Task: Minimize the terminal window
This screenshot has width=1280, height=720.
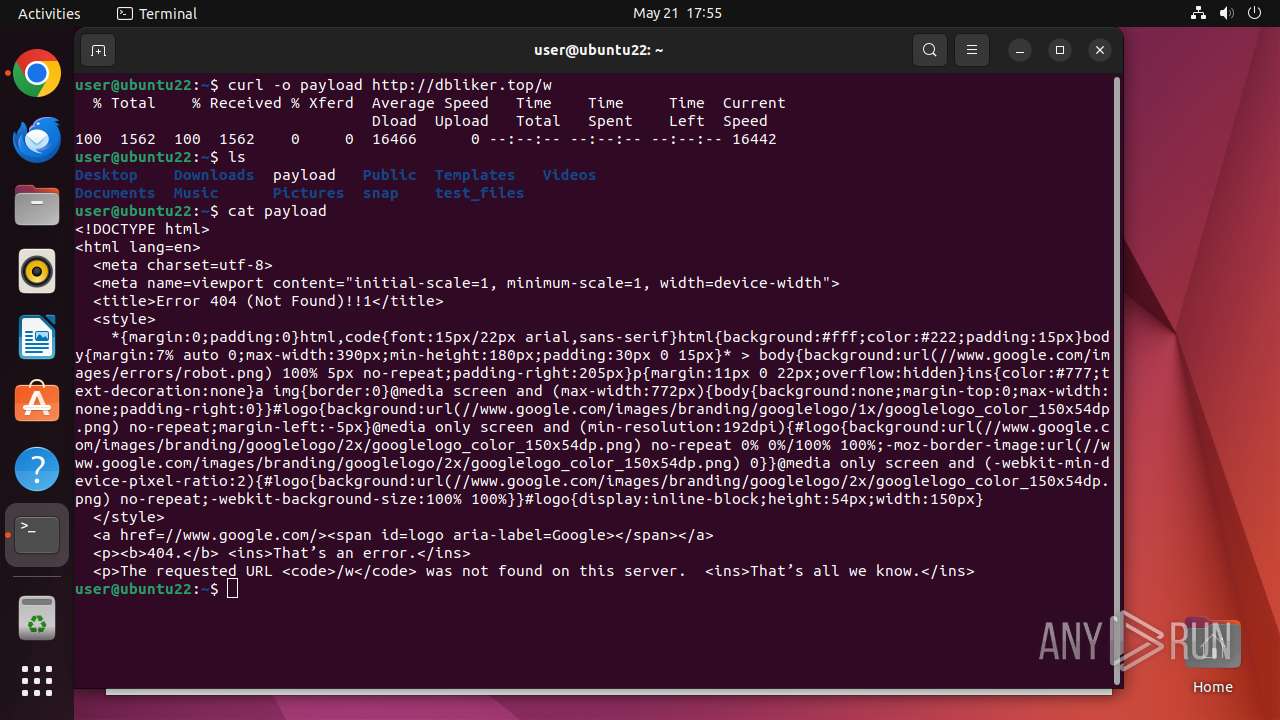Action: [x=1019, y=50]
